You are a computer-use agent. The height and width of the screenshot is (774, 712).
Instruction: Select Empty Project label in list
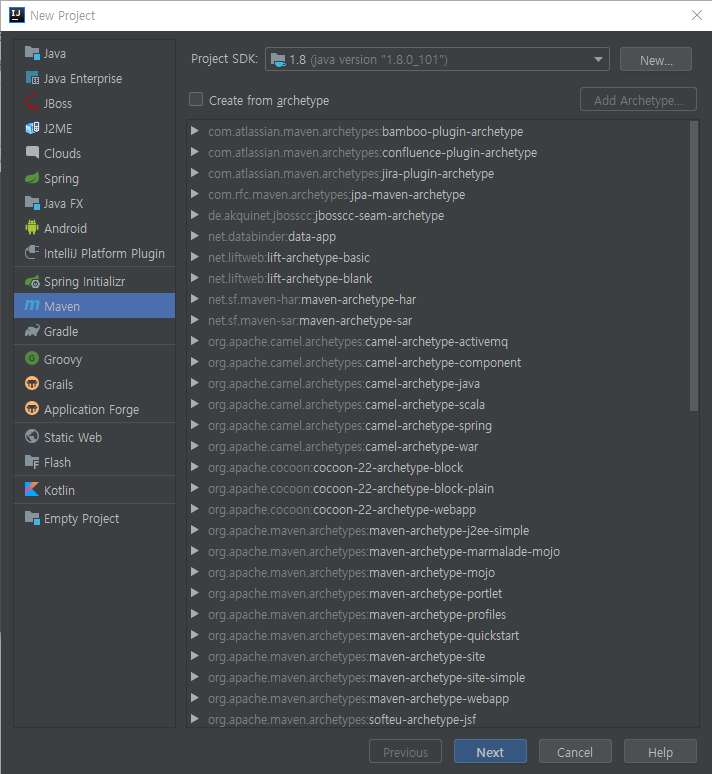[81, 519]
